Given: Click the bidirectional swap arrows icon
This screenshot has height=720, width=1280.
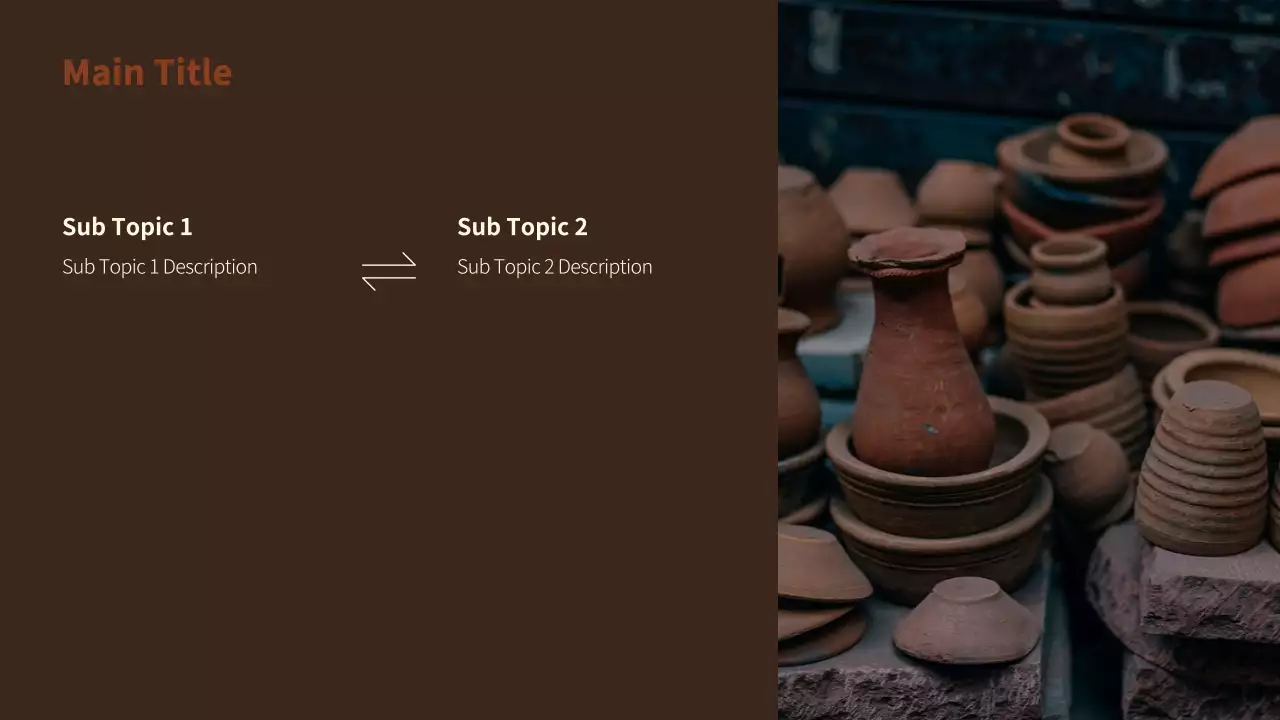Looking at the screenshot, I should [388, 271].
